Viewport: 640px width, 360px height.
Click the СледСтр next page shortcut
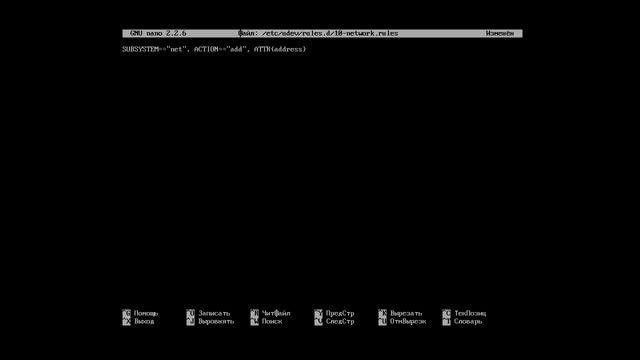[x=334, y=322]
